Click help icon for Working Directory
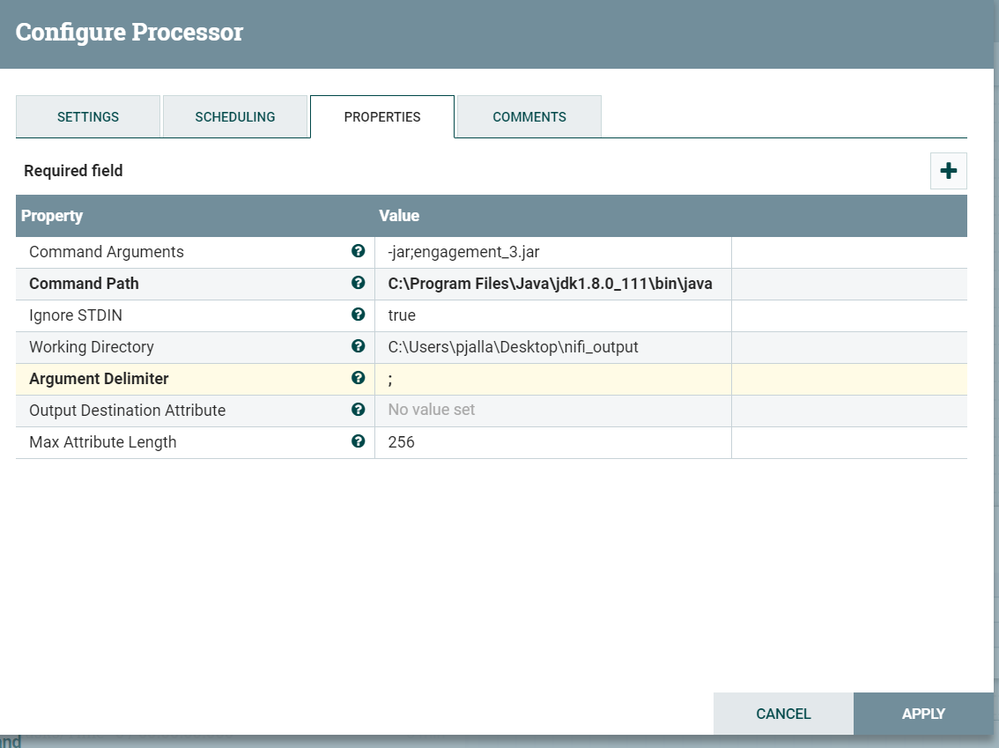 coord(358,346)
